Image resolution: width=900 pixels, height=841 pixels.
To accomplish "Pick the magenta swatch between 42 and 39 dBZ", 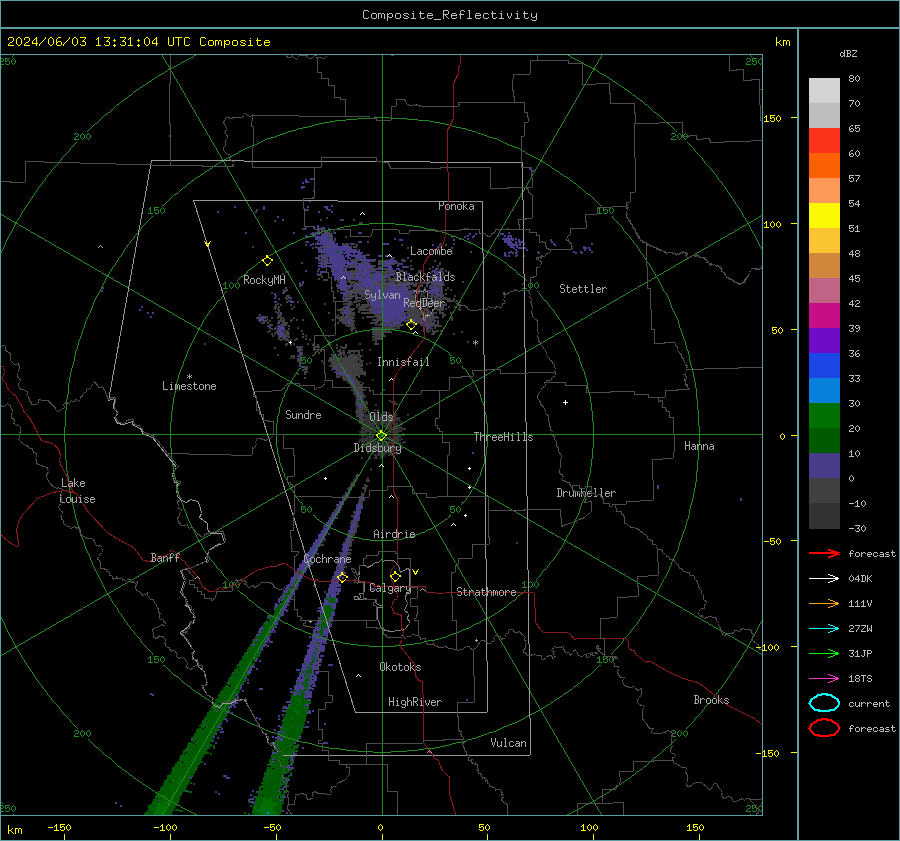I will tap(824, 316).
